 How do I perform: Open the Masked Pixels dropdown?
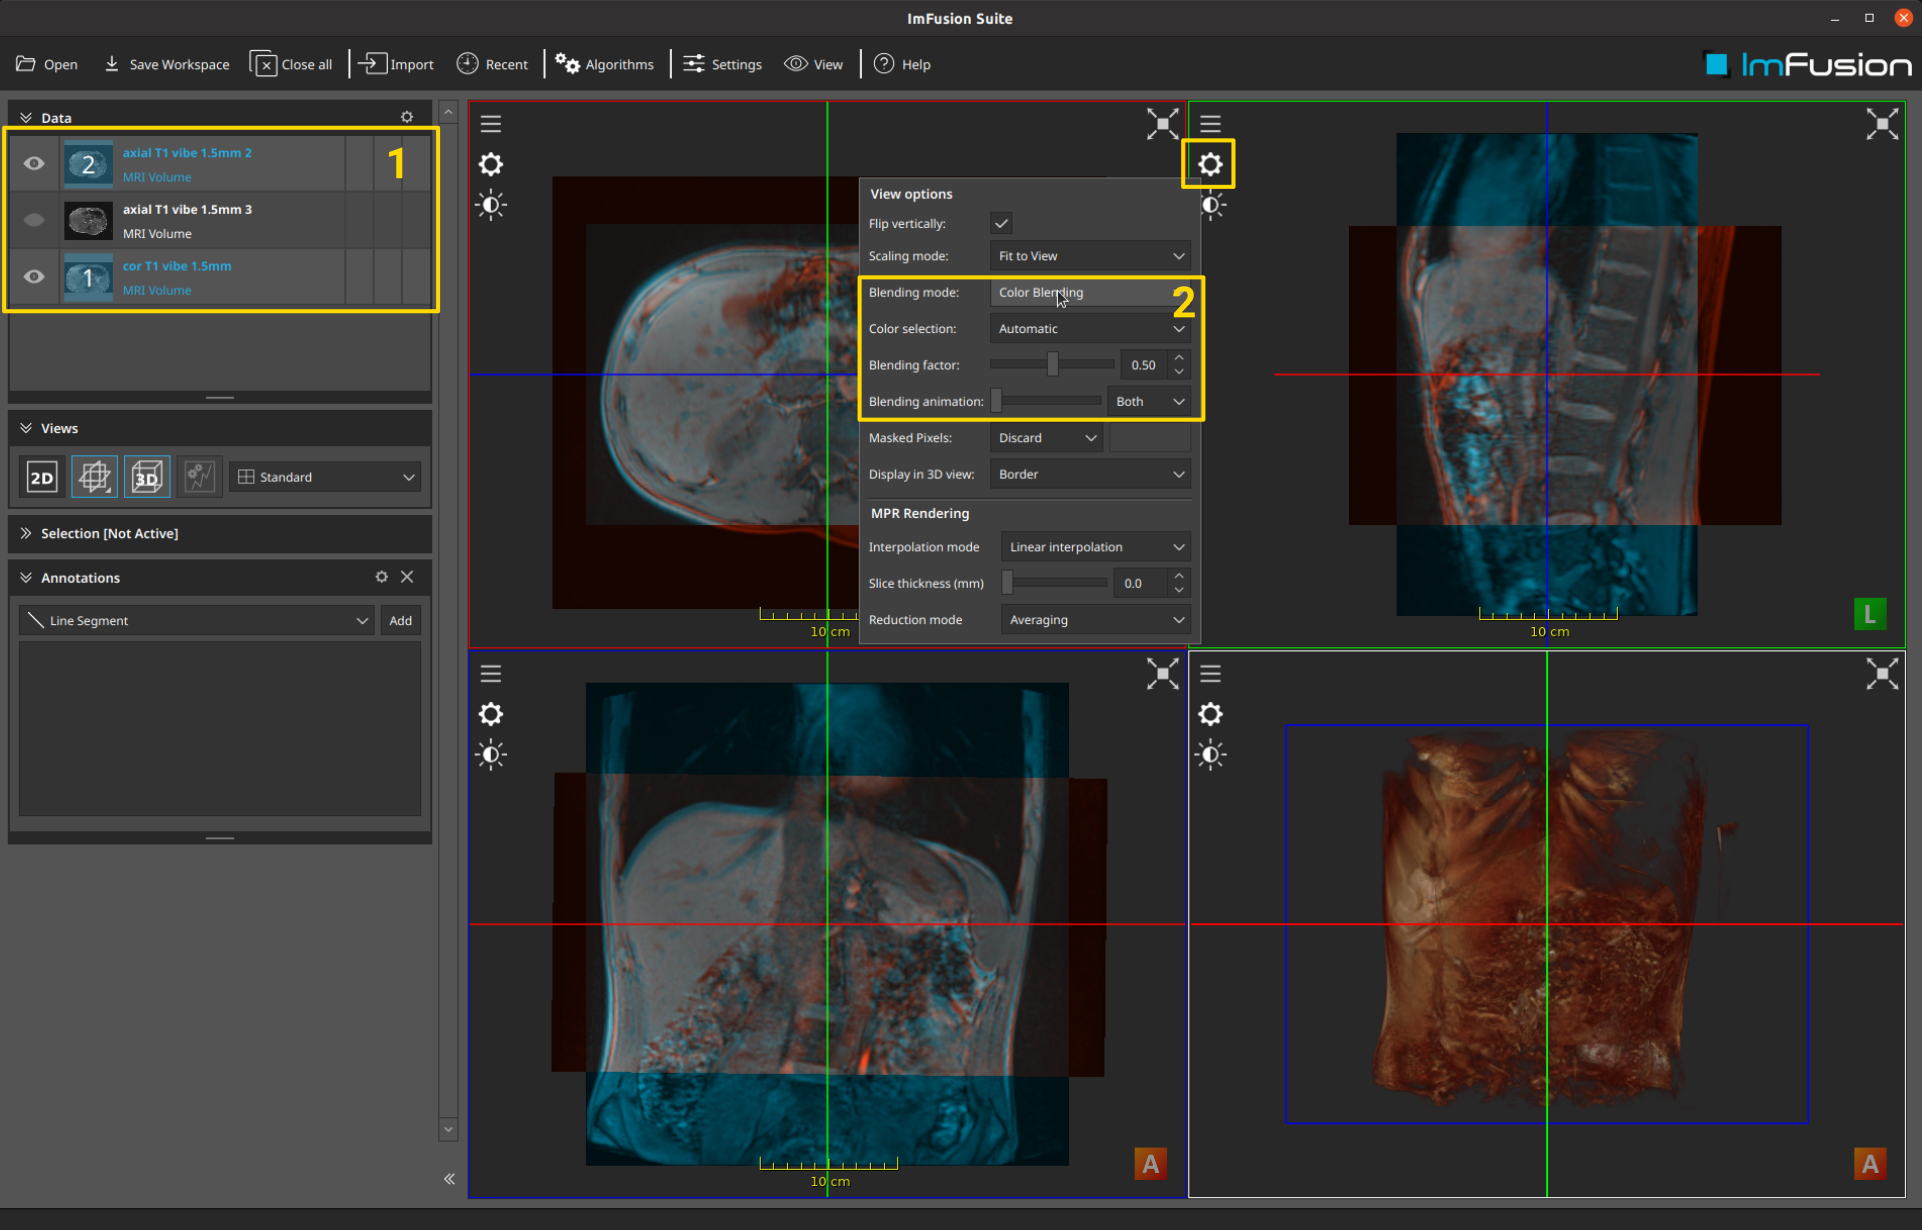point(1046,438)
